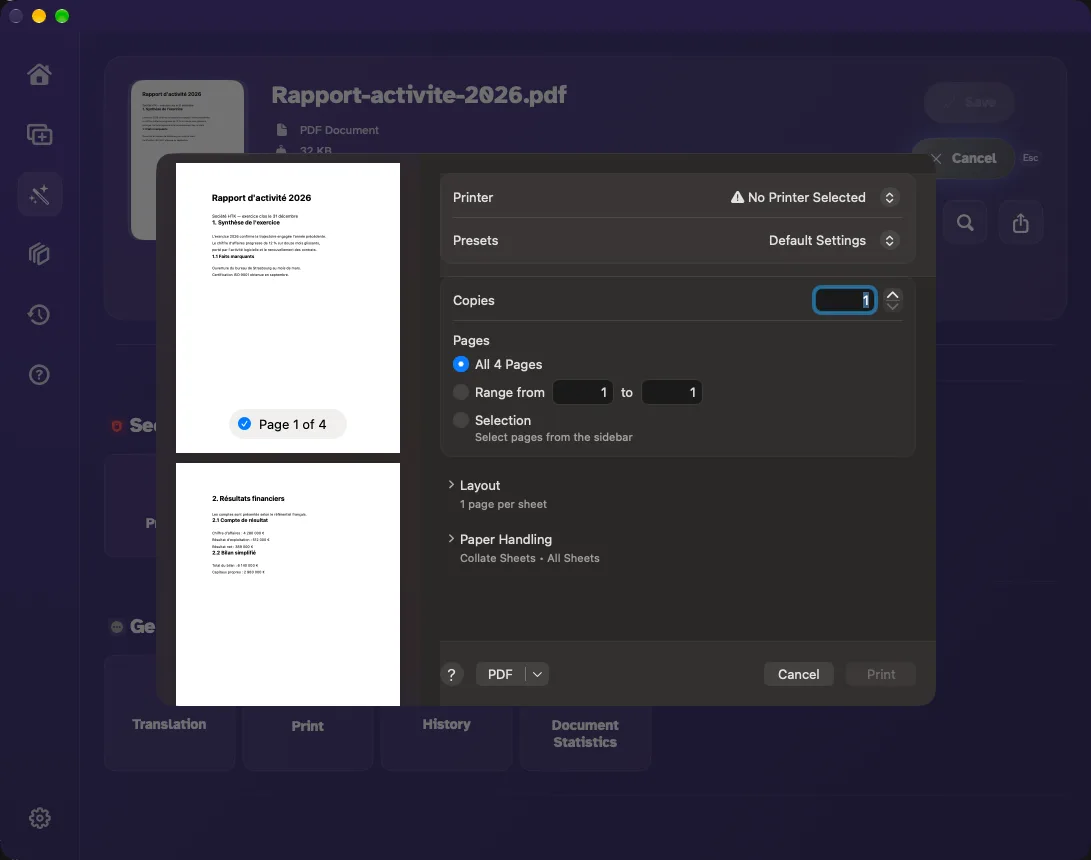The width and height of the screenshot is (1091, 860).
Task: Click Collate Sheets · All Sheets text
Action: click(x=529, y=558)
